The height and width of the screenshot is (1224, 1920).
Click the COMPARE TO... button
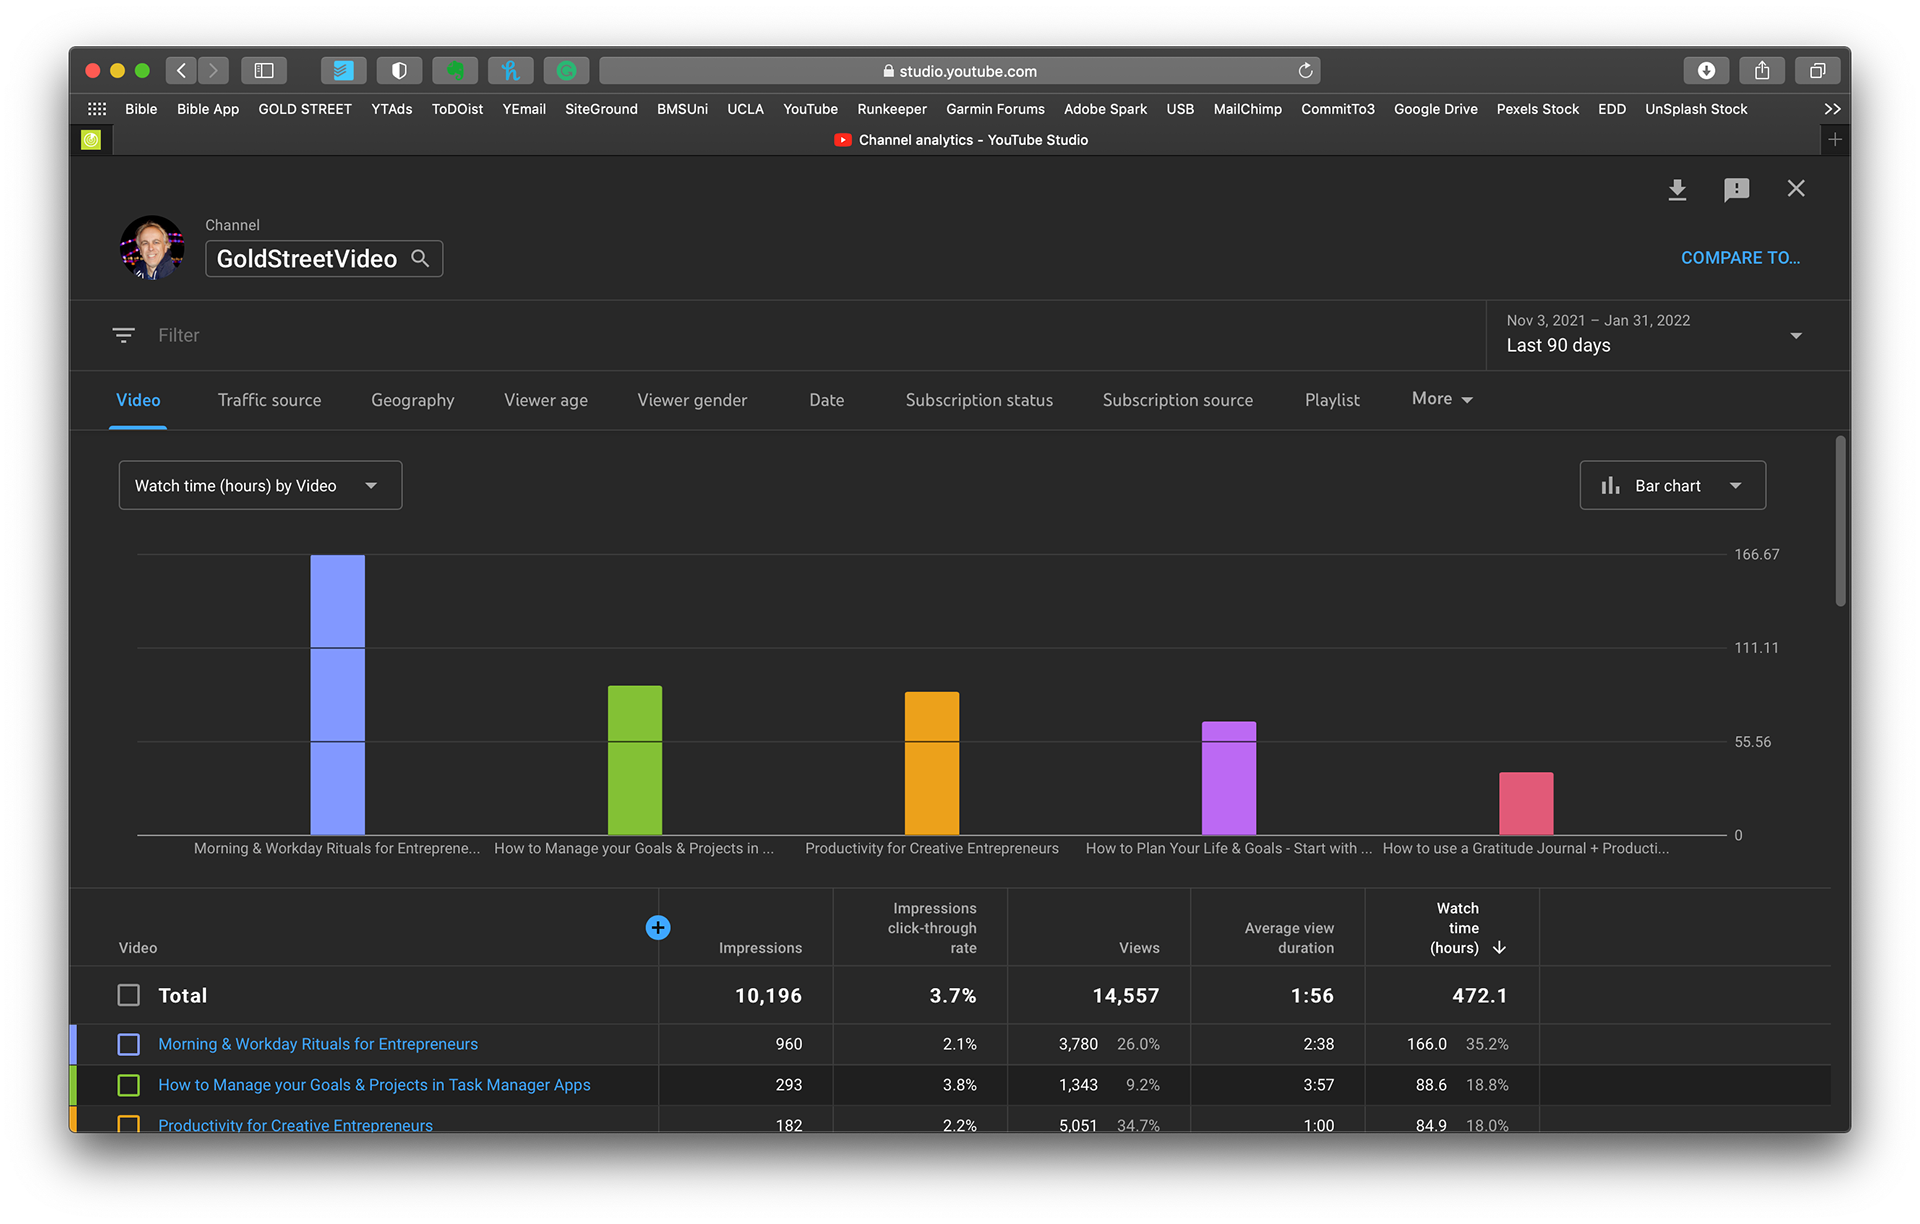tap(1740, 258)
